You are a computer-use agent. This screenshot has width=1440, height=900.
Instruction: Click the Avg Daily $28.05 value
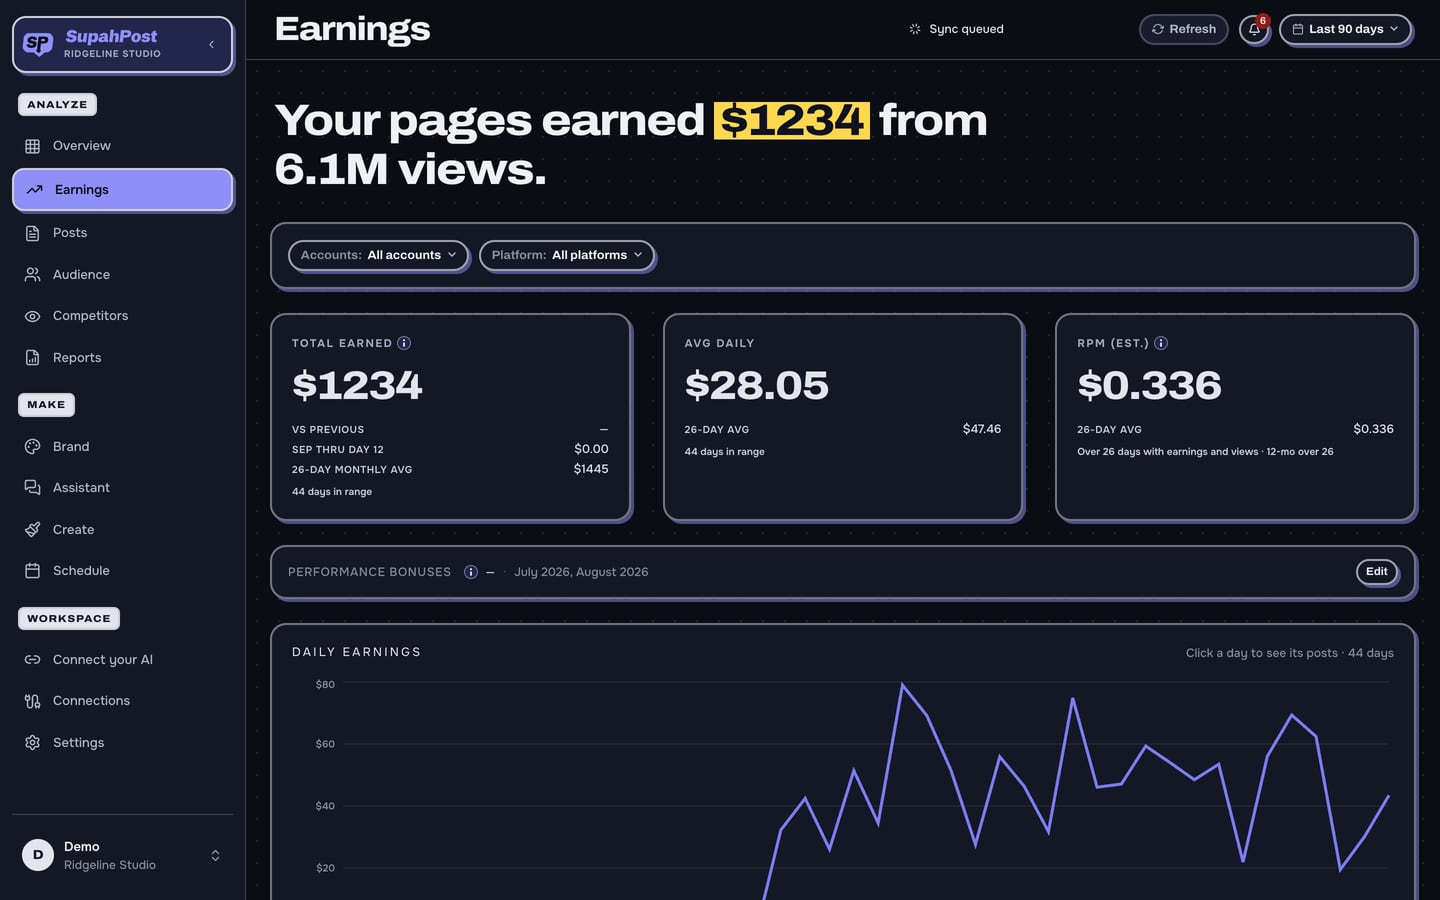[x=757, y=386]
